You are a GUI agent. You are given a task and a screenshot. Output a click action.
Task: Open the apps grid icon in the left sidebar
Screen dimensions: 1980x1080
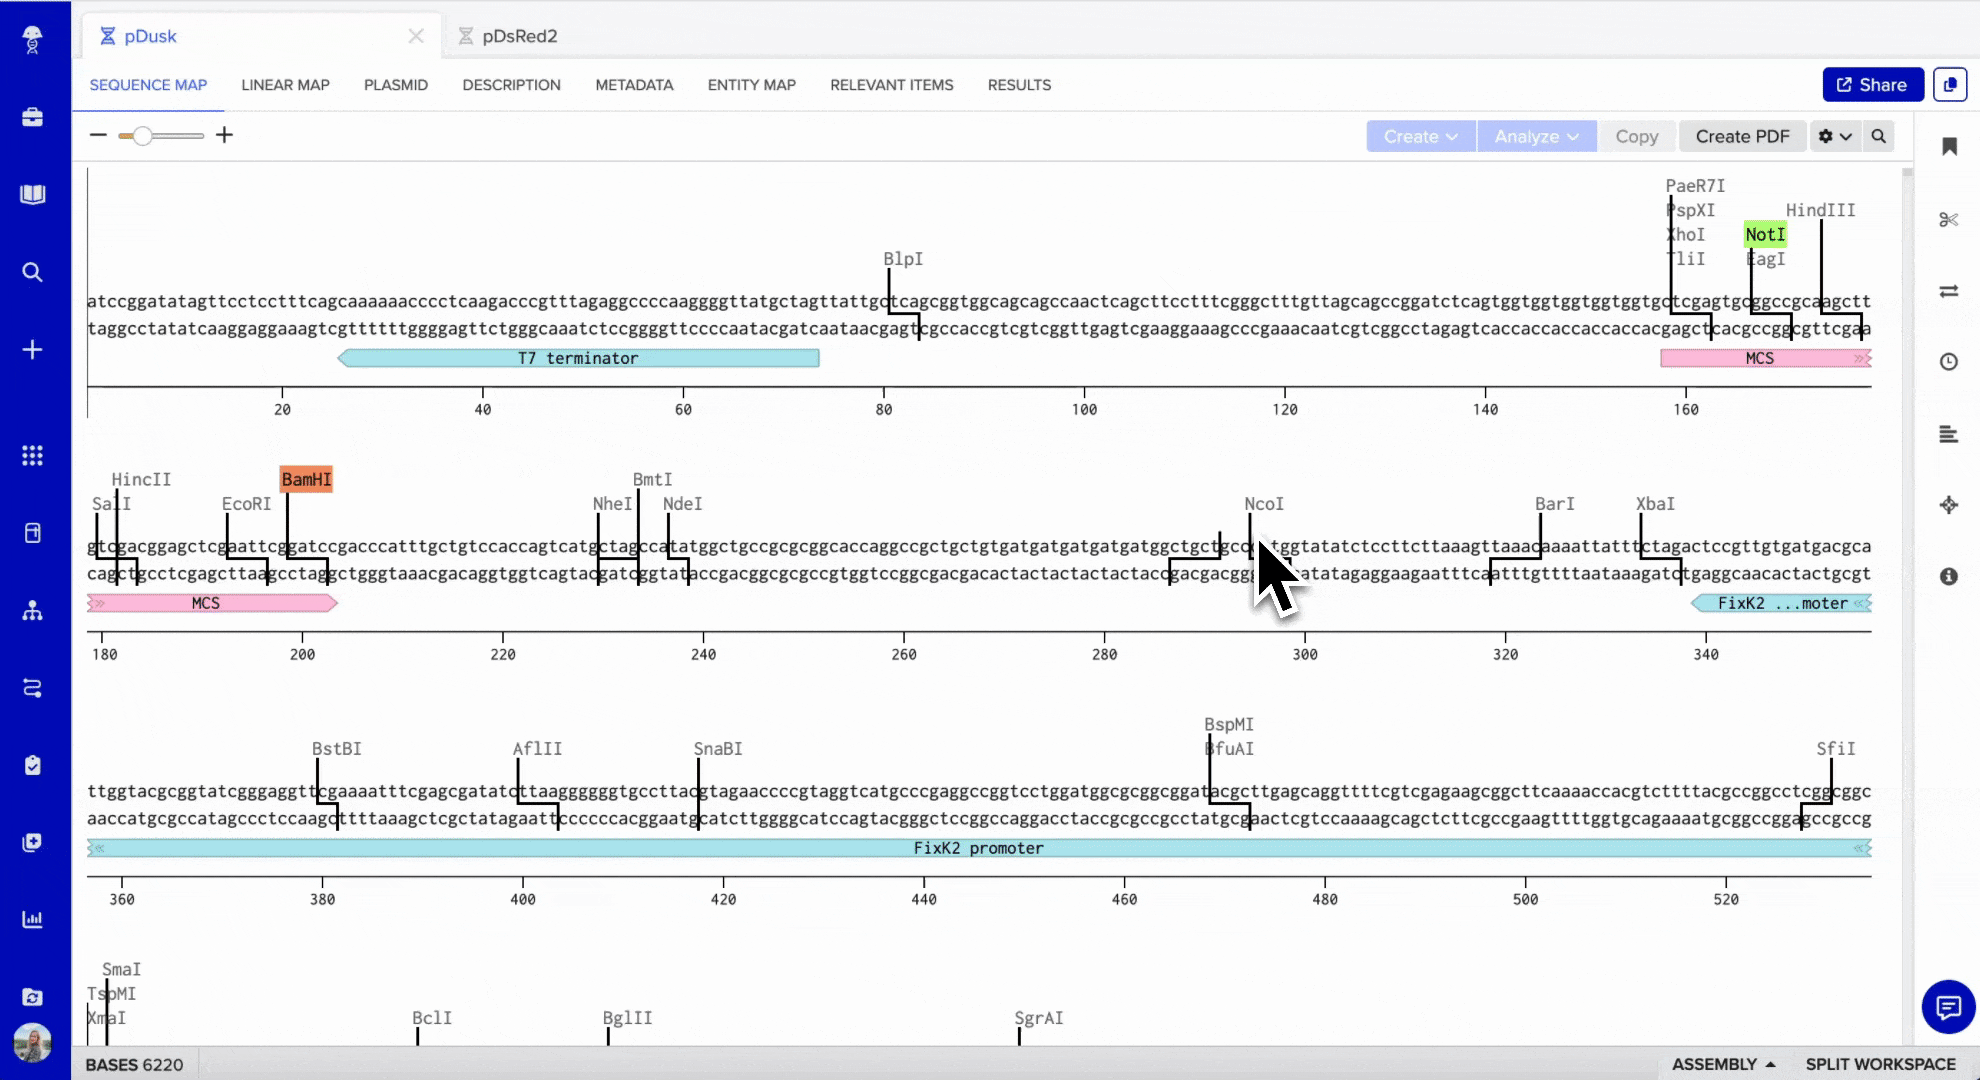(33, 455)
